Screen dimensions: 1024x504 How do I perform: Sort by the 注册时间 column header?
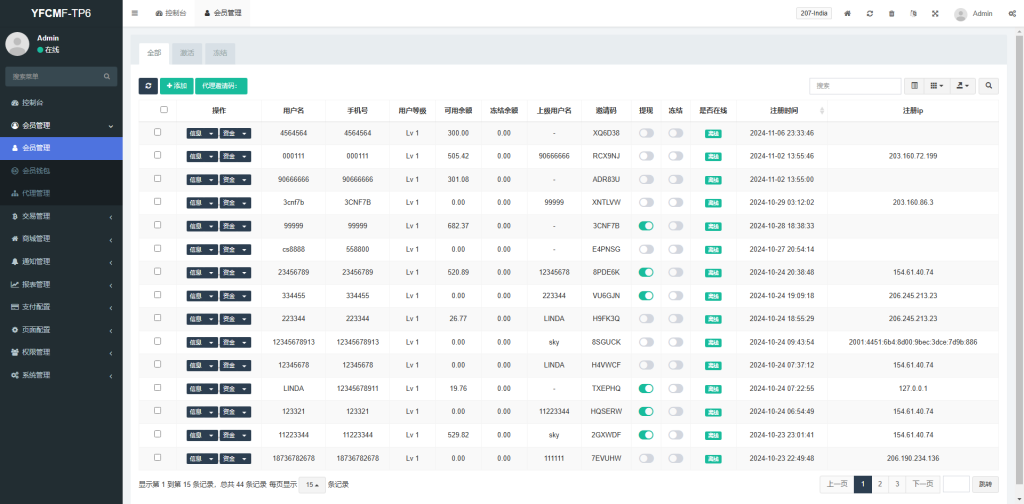click(x=784, y=110)
